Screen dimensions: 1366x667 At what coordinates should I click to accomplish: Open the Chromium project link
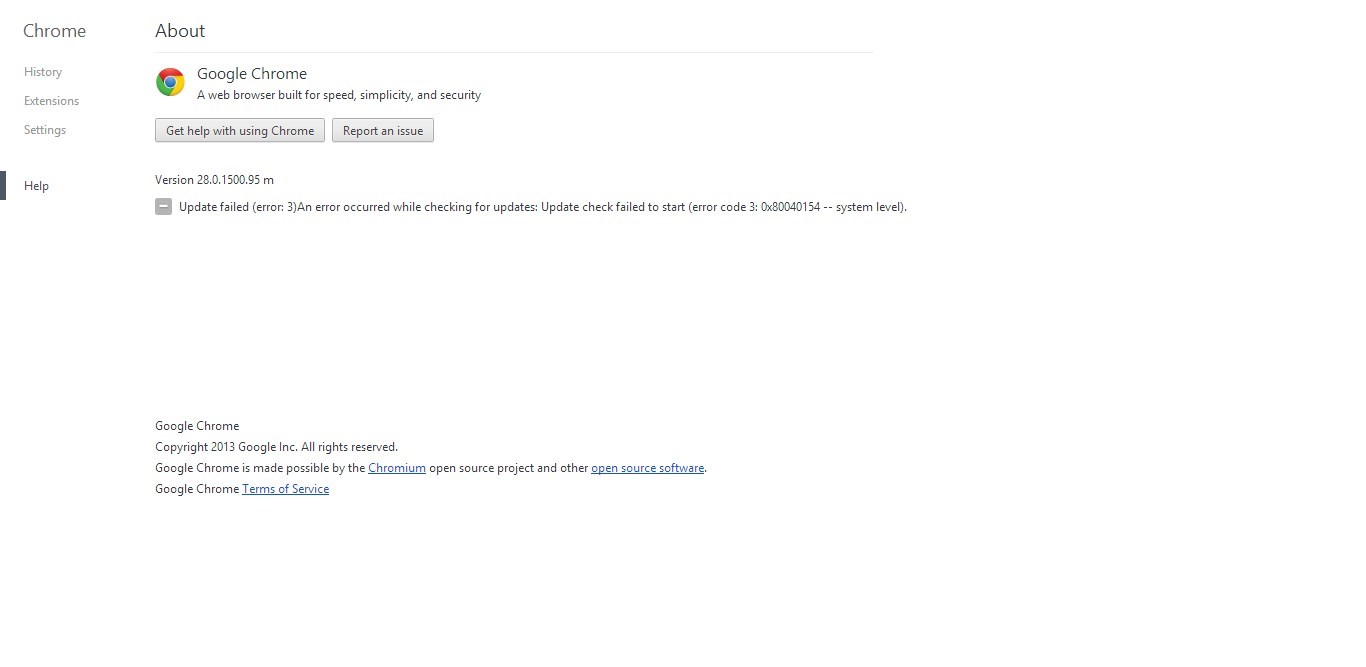(x=397, y=468)
